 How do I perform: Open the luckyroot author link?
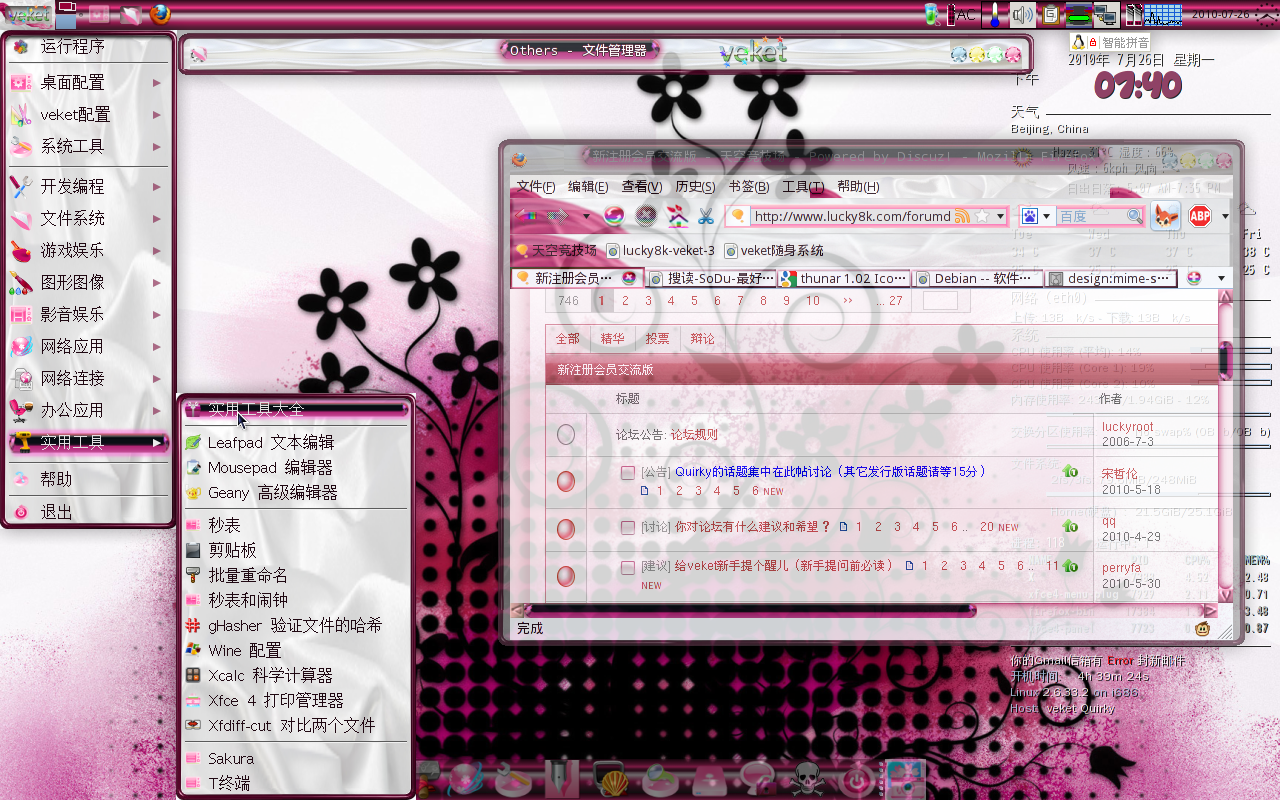coord(1128,427)
